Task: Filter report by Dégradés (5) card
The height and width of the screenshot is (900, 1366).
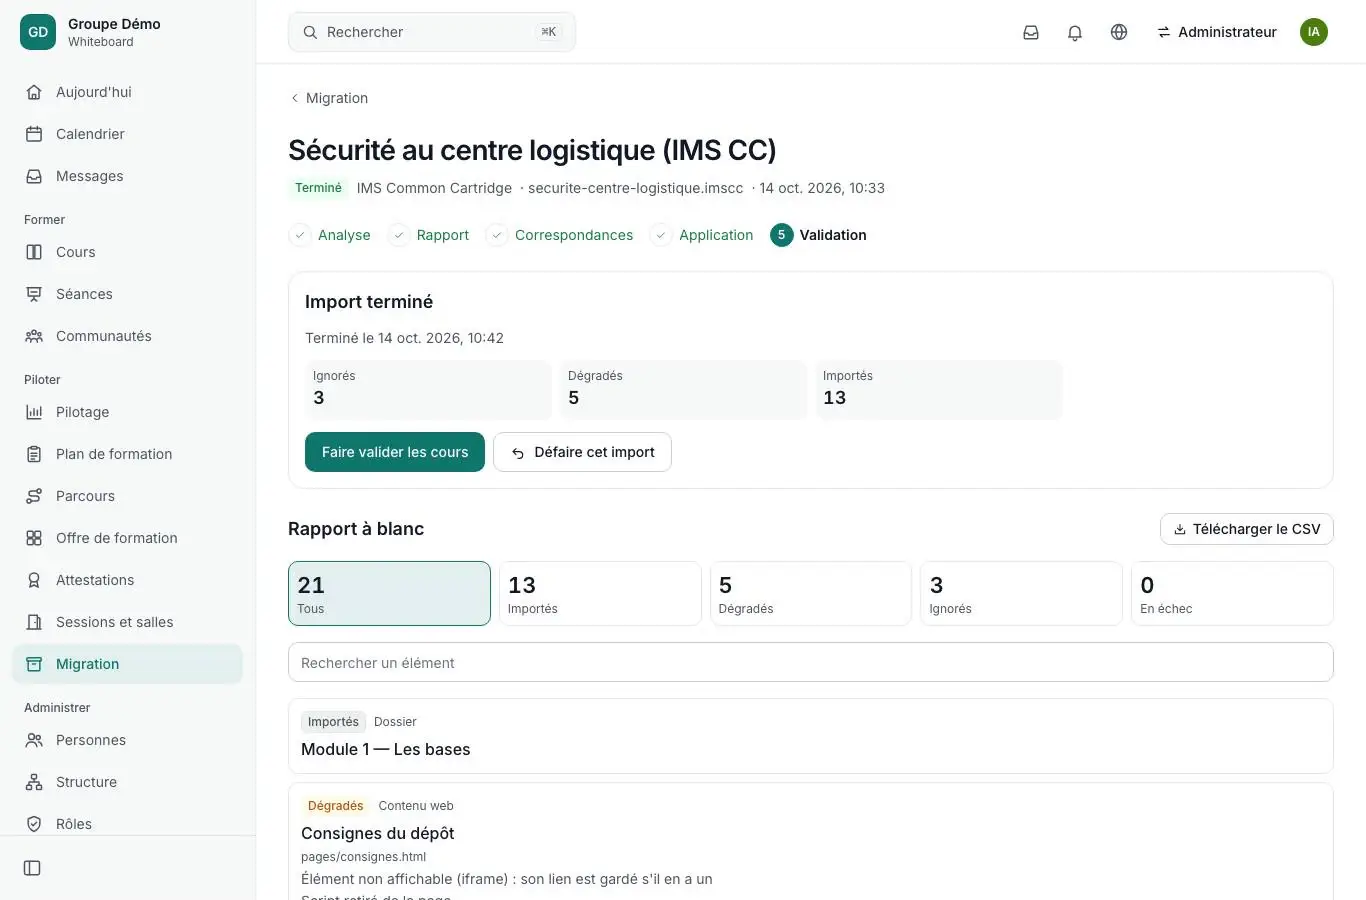Action: tap(811, 594)
